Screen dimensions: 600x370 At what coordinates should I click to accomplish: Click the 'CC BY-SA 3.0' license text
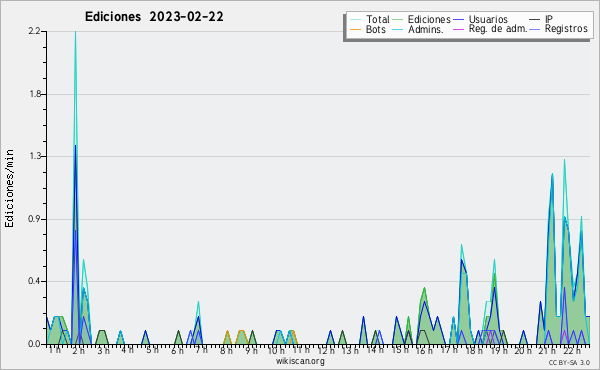click(569, 363)
